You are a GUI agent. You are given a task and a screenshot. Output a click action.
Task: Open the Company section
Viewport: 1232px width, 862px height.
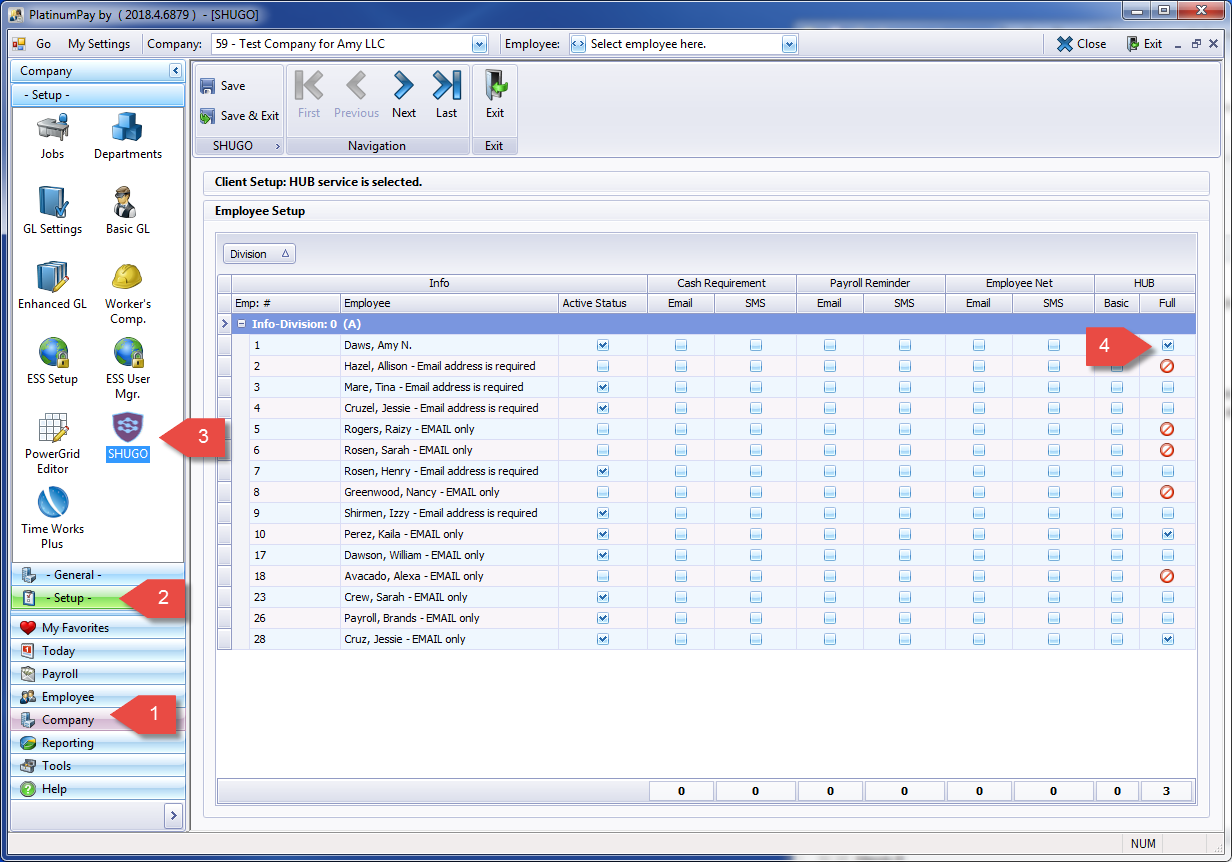[x=98, y=720]
